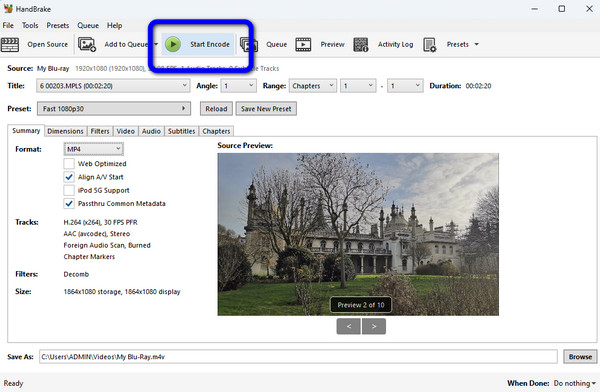Click the Reload button
This screenshot has width=600, height=392.
(x=216, y=109)
